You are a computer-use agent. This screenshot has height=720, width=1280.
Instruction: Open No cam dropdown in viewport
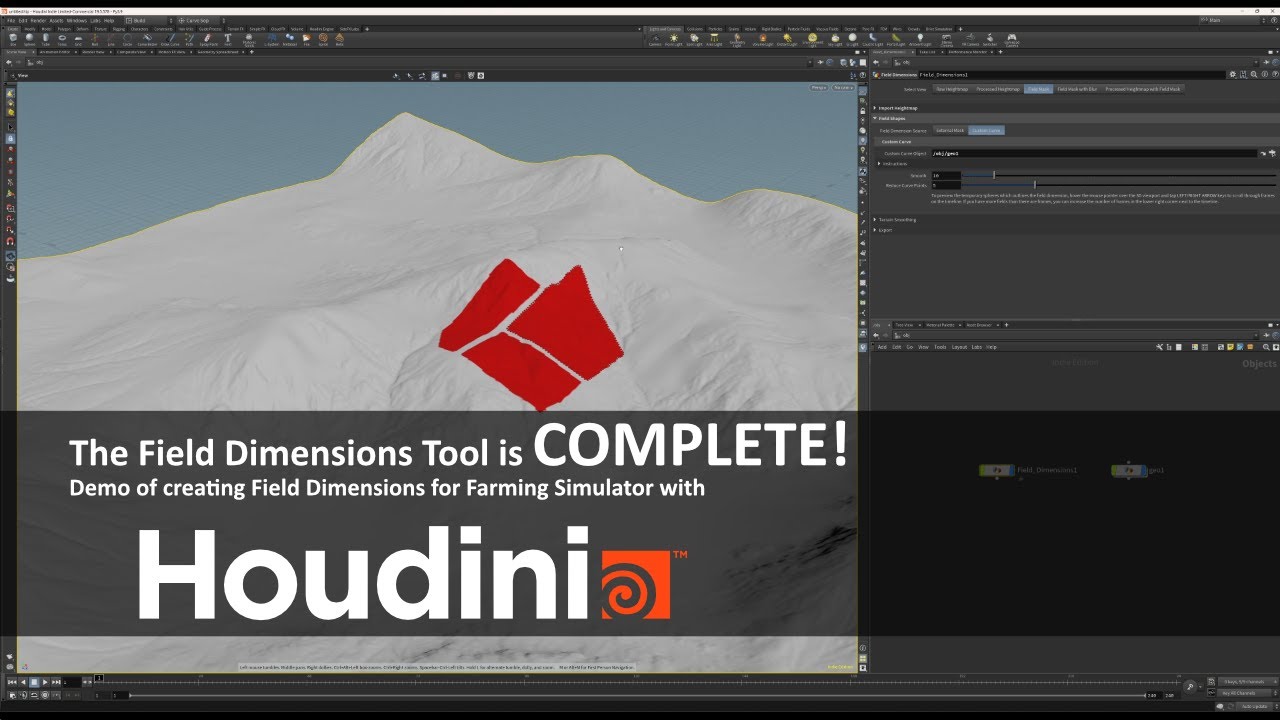tap(843, 87)
